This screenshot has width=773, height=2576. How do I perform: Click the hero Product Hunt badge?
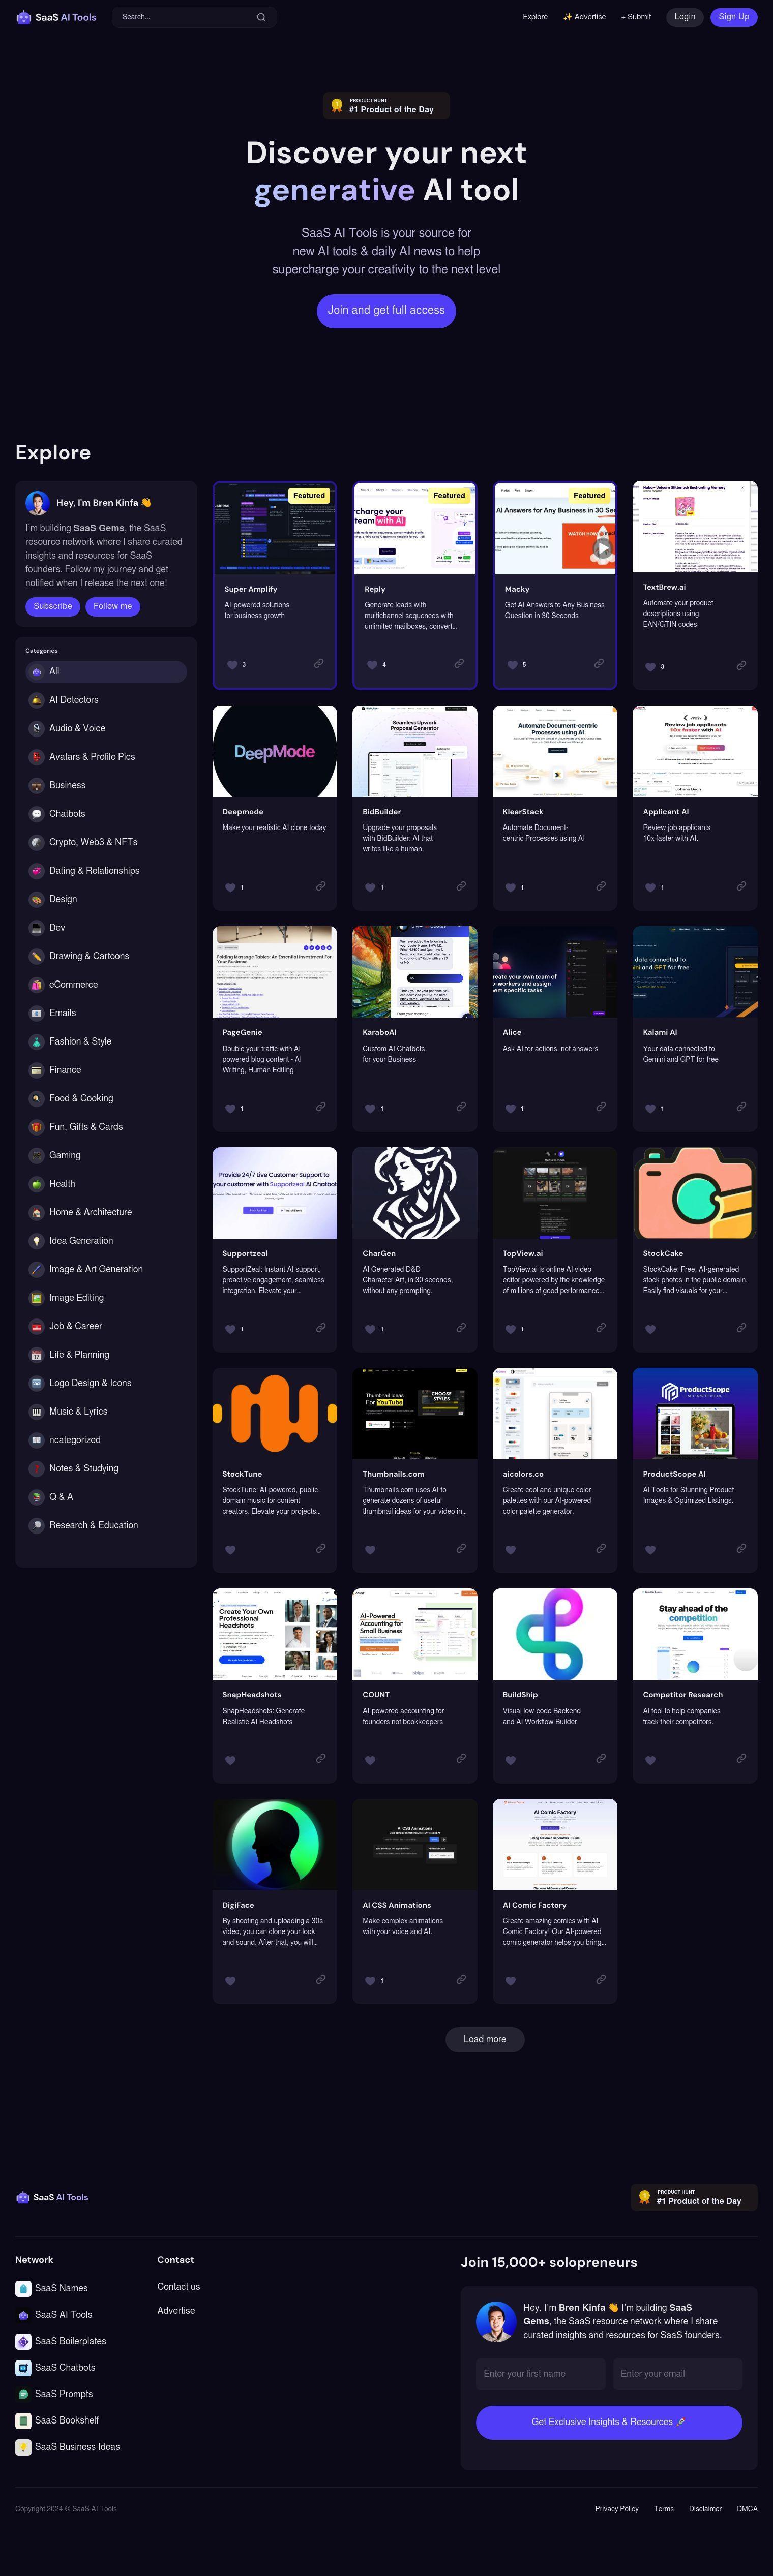click(x=386, y=106)
